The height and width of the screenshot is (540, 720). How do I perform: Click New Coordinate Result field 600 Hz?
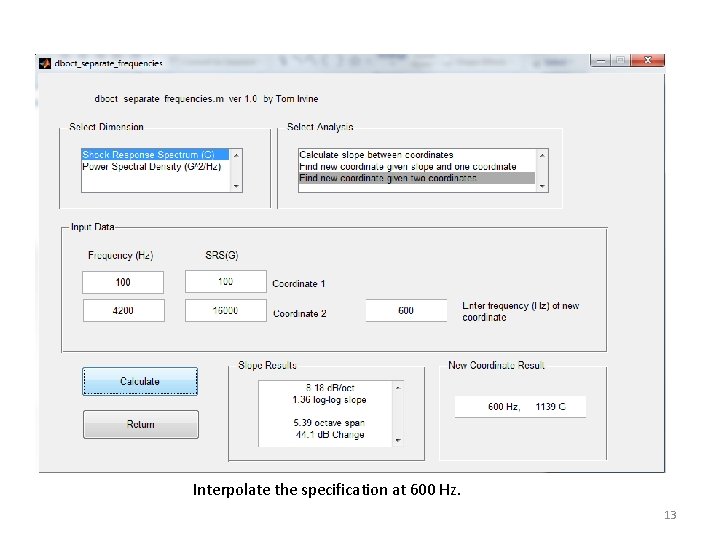point(520,406)
